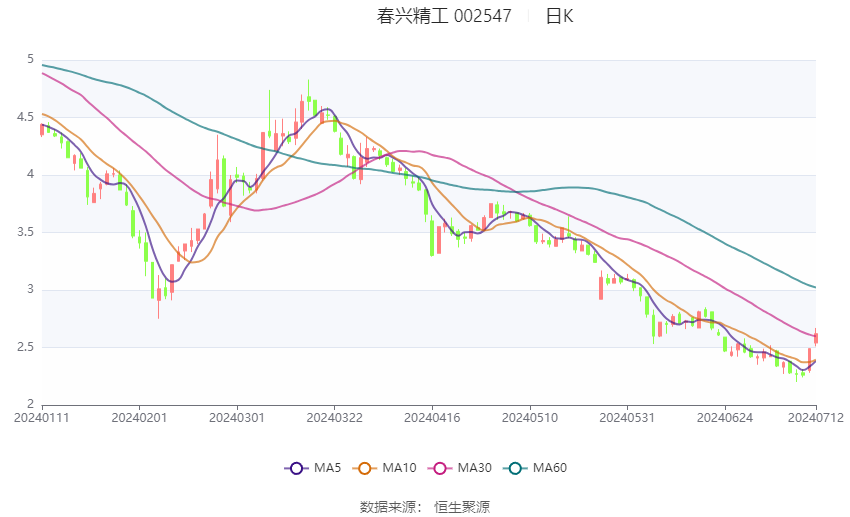Viewport: 850px width, 517px height.
Task: Toggle the MA30 pink legend circle icon
Action: pyautogui.click(x=440, y=468)
